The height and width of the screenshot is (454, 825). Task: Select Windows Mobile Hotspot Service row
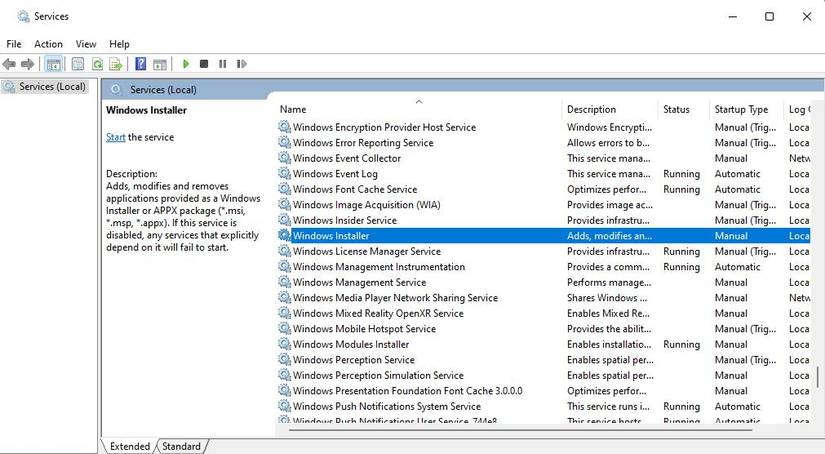coord(364,329)
